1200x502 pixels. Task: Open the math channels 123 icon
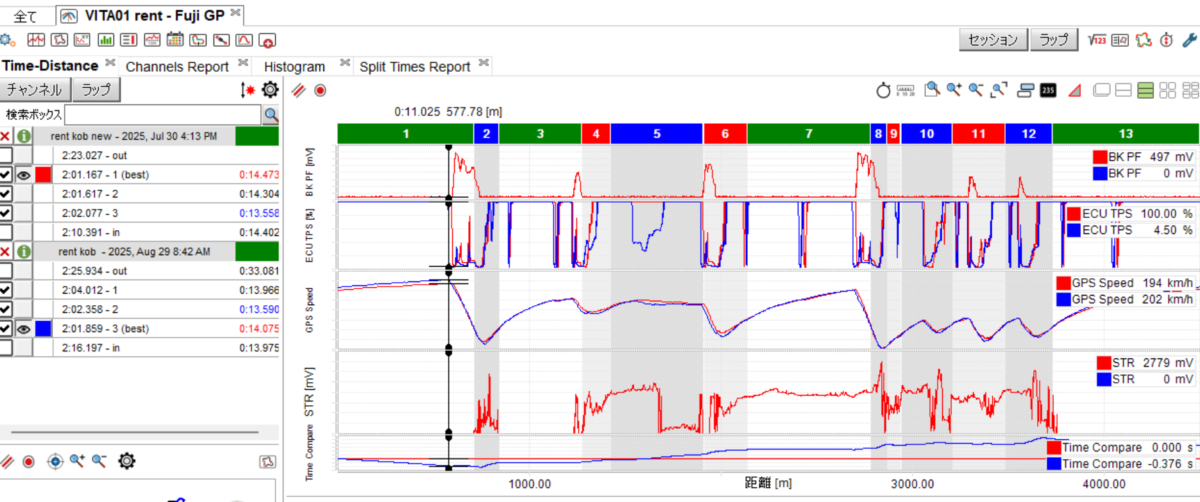pyautogui.click(x=1097, y=40)
